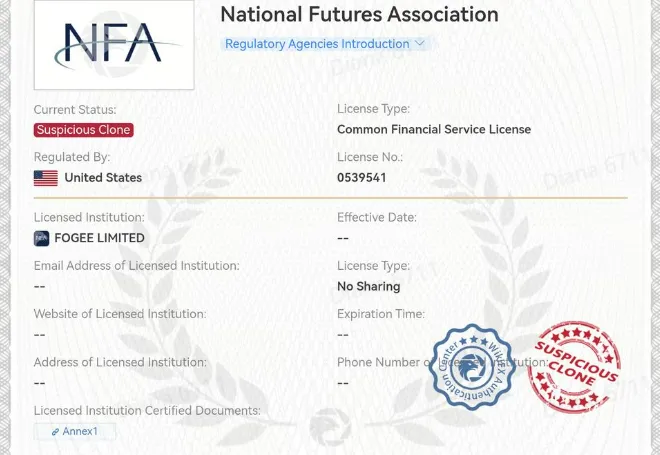Click the red Suspicious Clone stamp

point(575,367)
